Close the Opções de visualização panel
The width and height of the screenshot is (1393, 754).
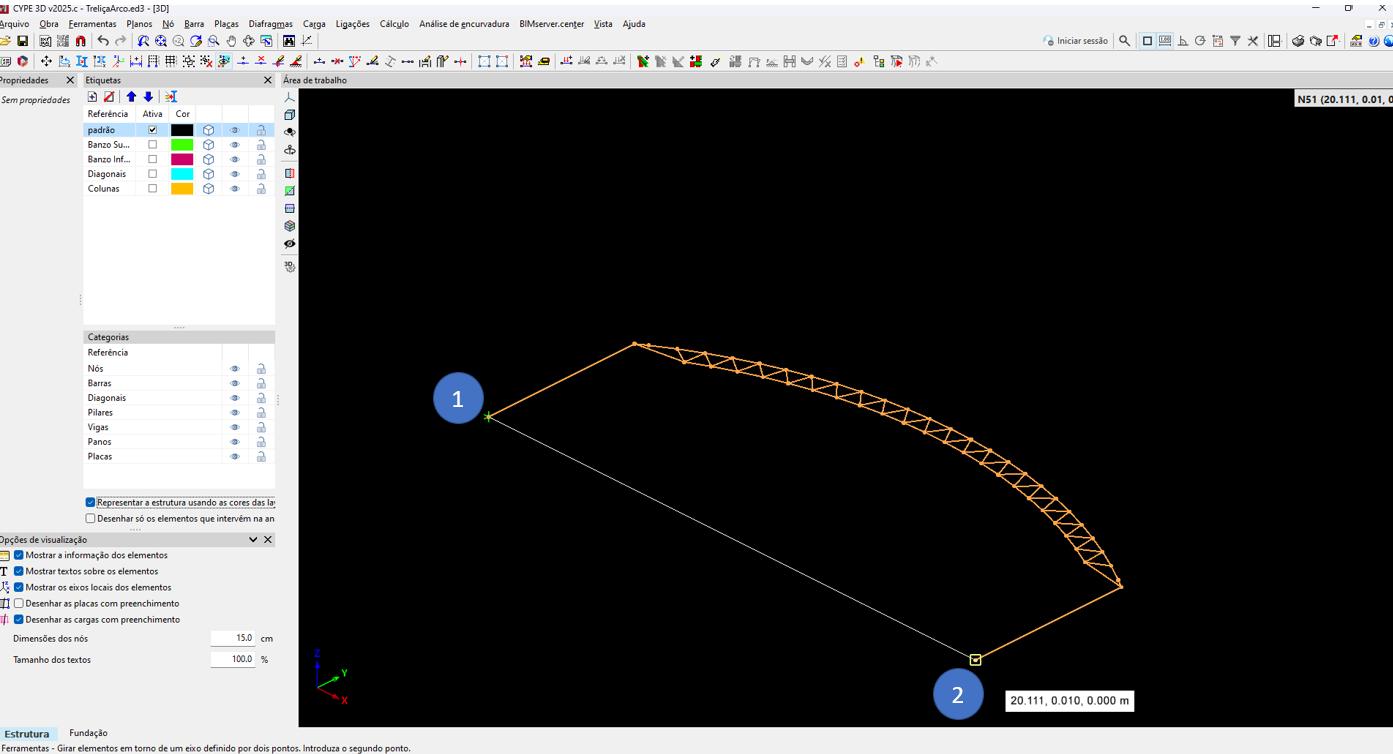click(x=268, y=540)
